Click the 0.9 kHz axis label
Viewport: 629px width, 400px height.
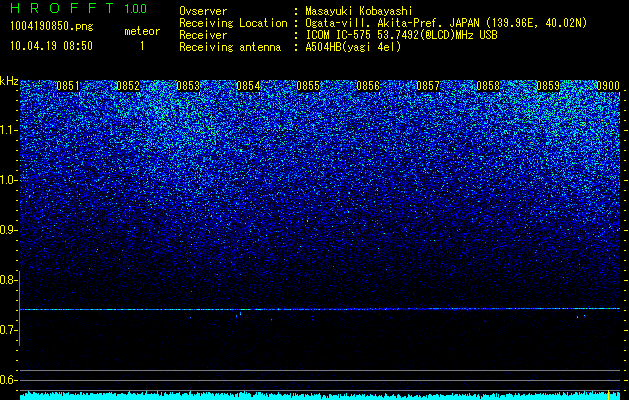click(x=8, y=230)
